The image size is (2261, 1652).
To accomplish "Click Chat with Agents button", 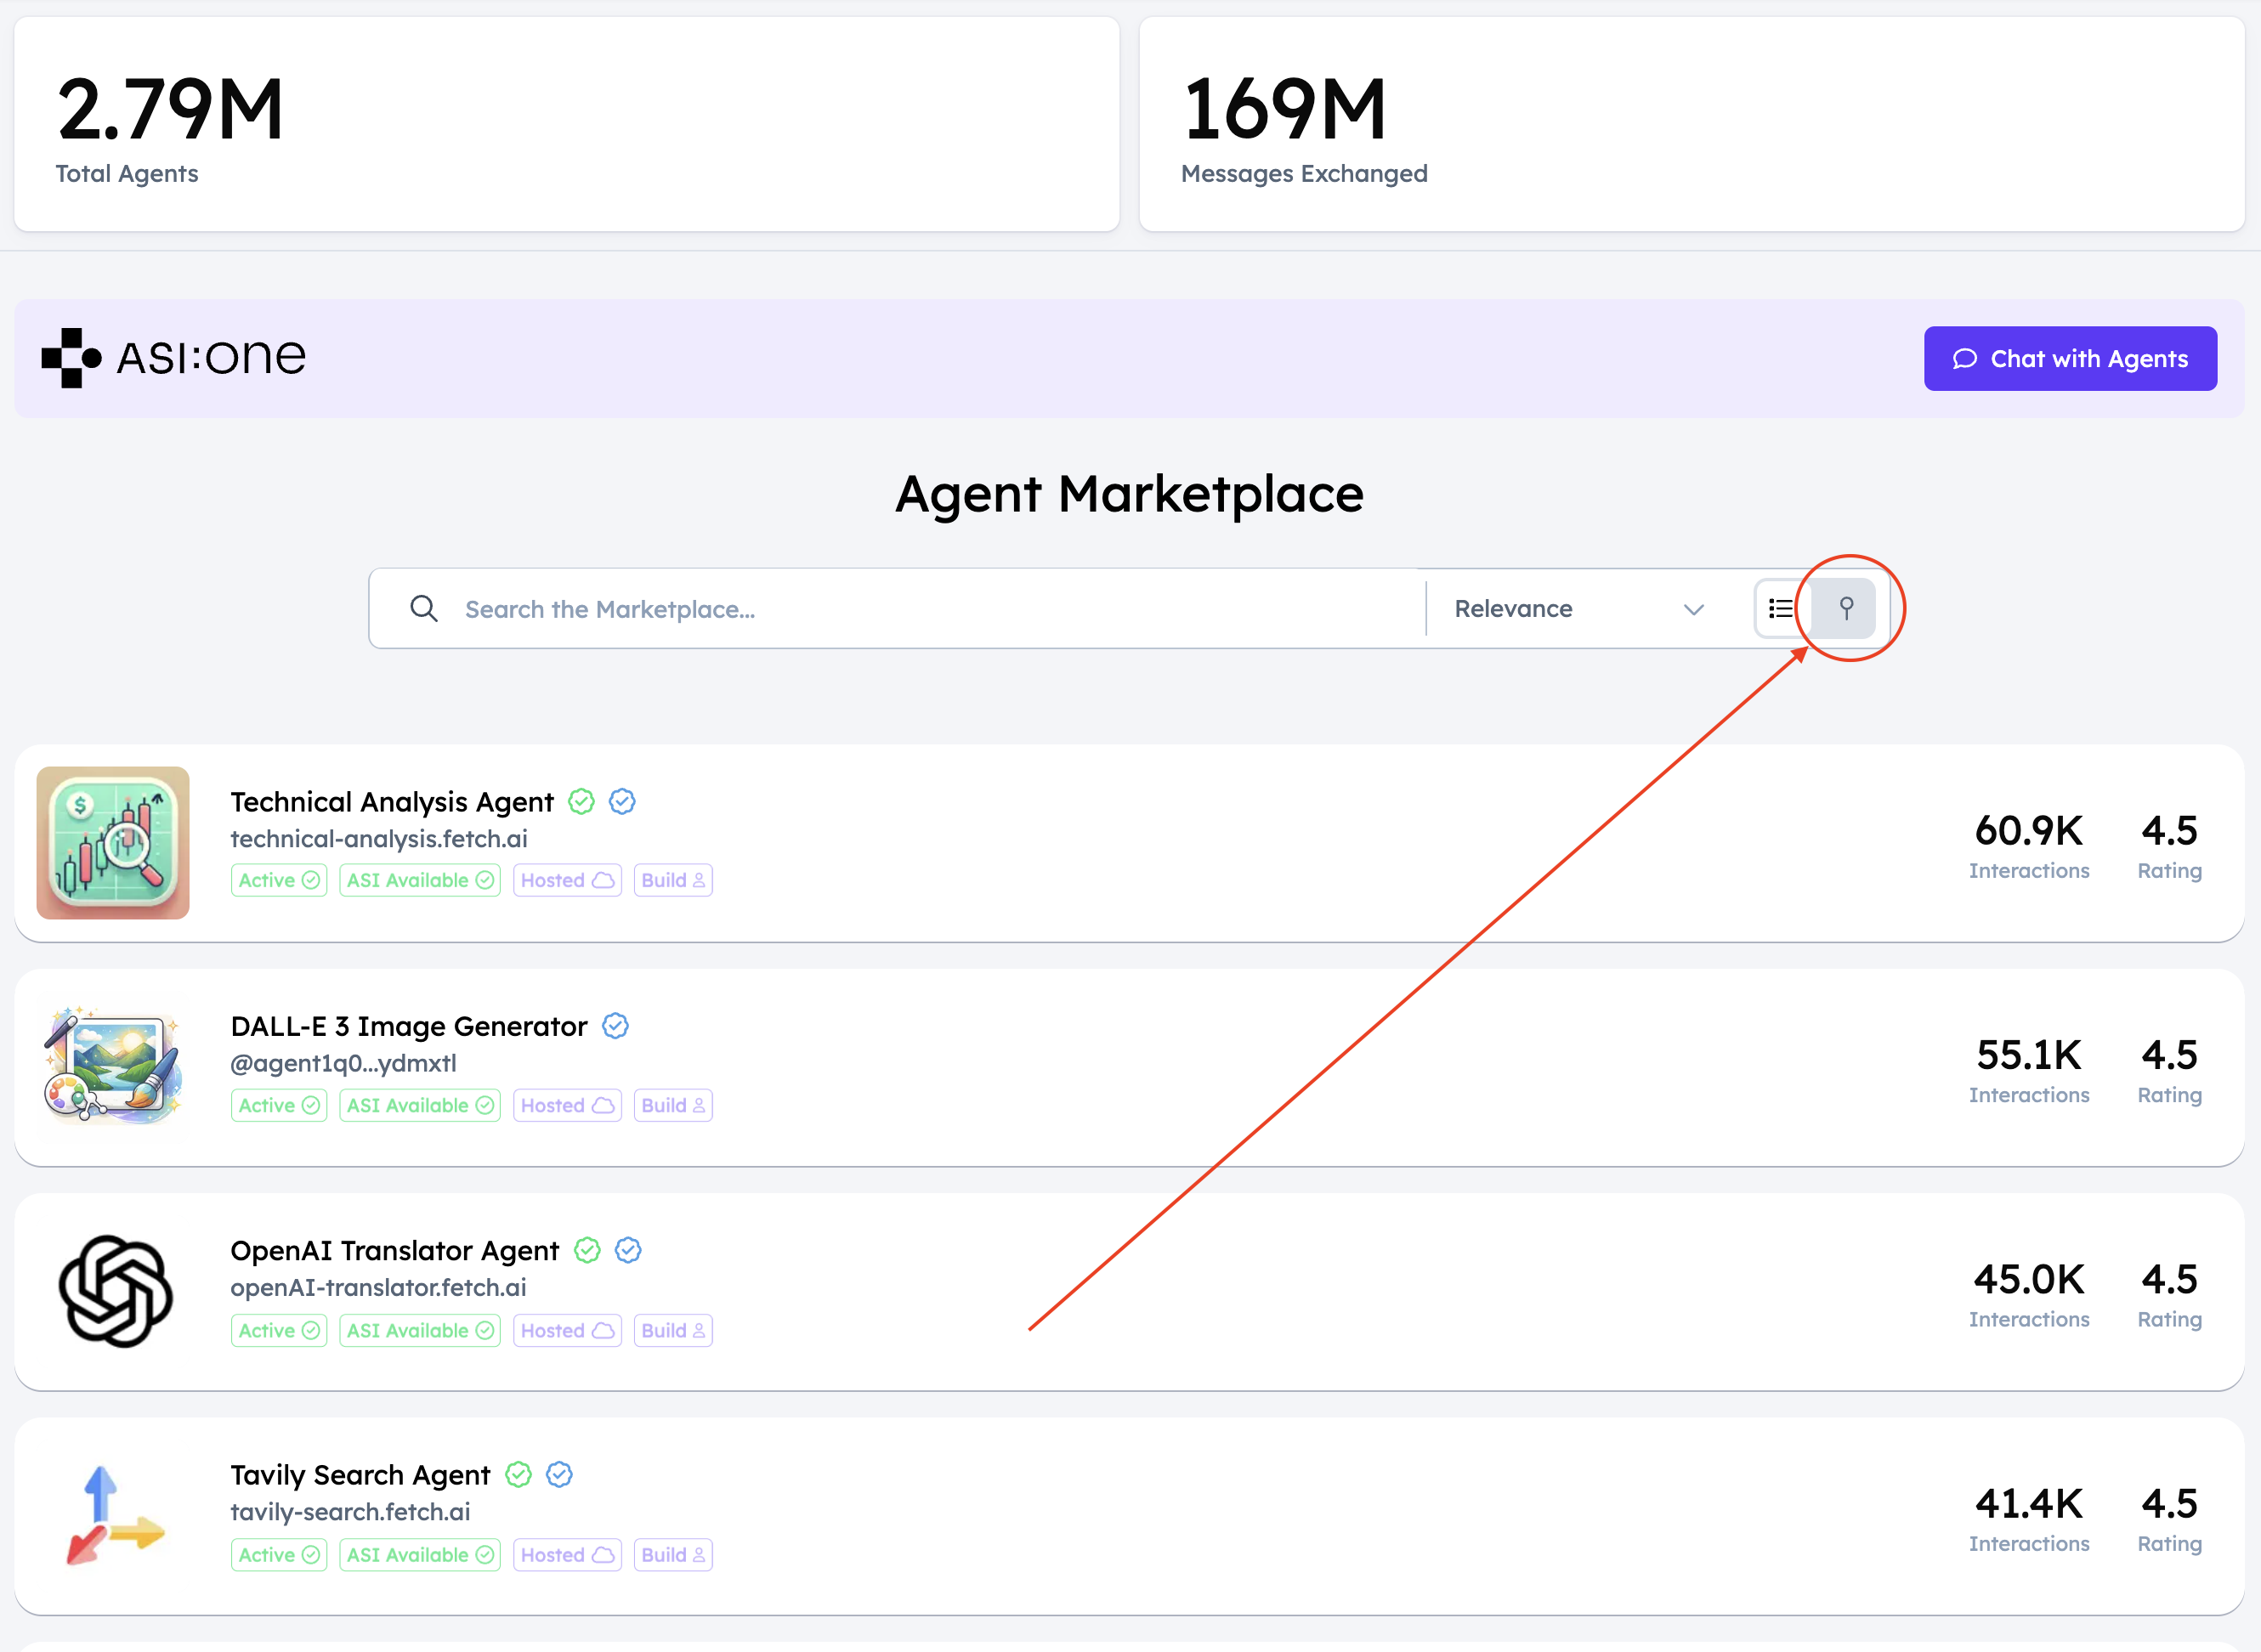I will coord(2070,359).
